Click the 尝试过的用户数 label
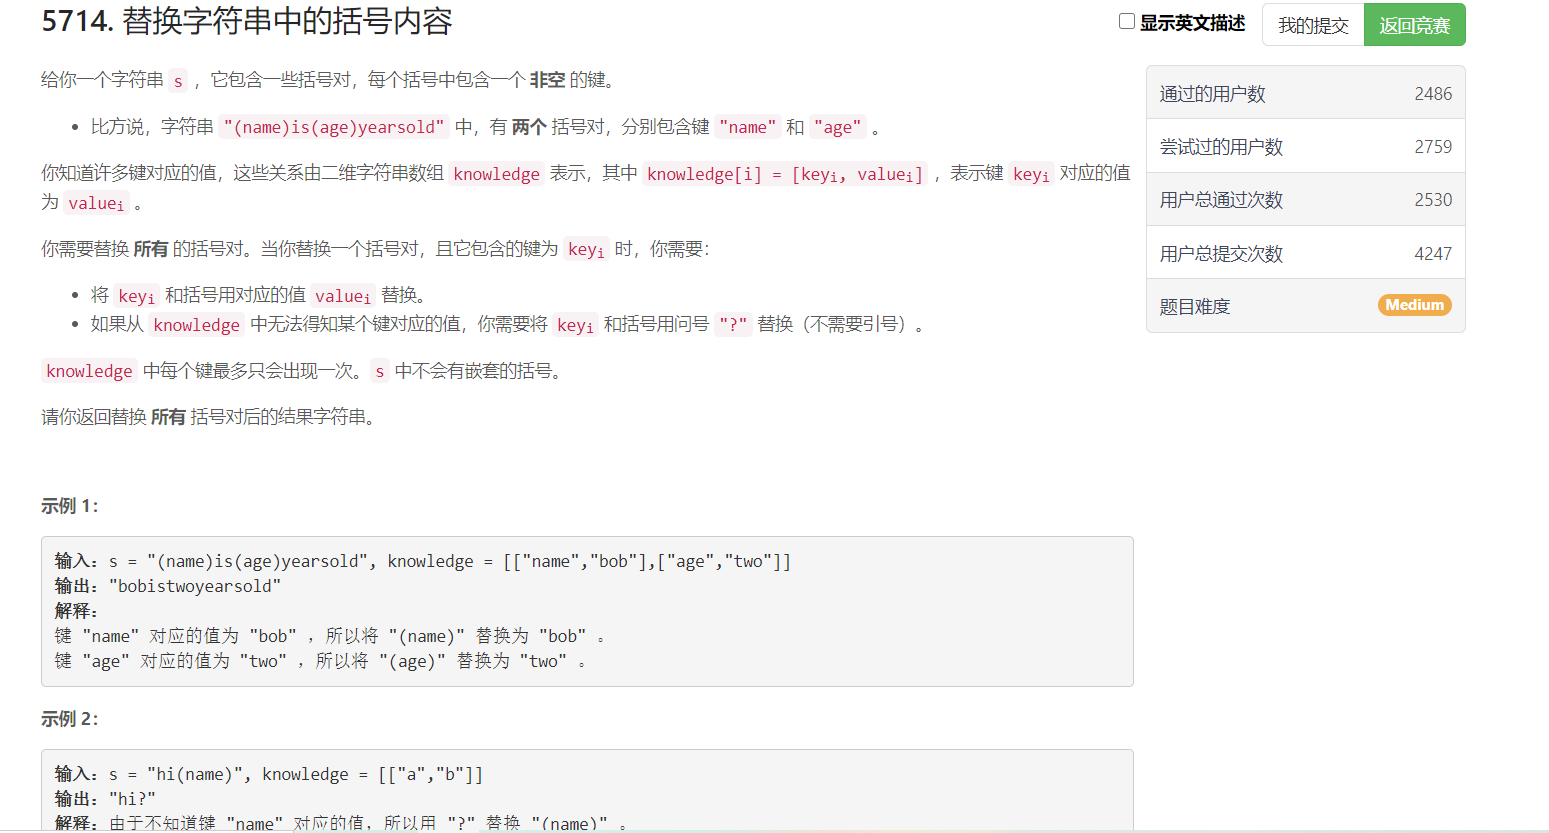This screenshot has width=1549, height=833. click(x=1221, y=147)
